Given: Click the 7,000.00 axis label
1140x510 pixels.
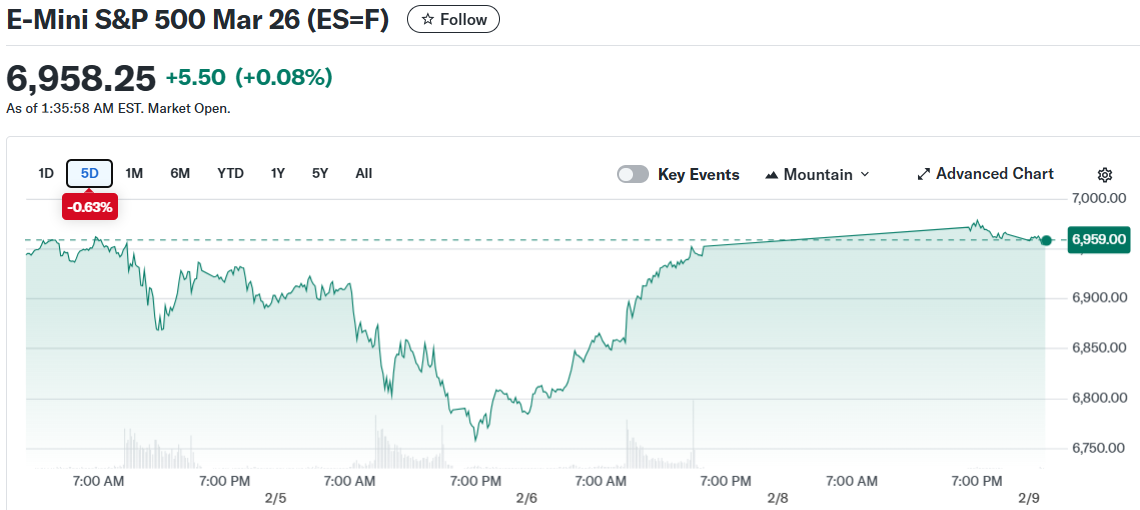Looking at the screenshot, I should (x=1099, y=198).
